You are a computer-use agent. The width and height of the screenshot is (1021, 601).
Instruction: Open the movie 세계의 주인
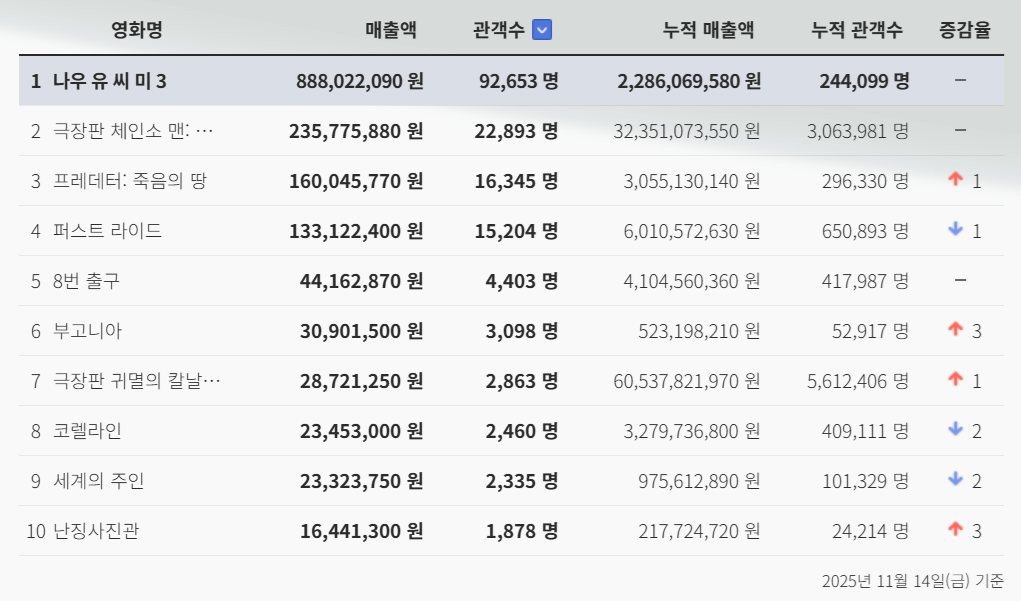98,481
